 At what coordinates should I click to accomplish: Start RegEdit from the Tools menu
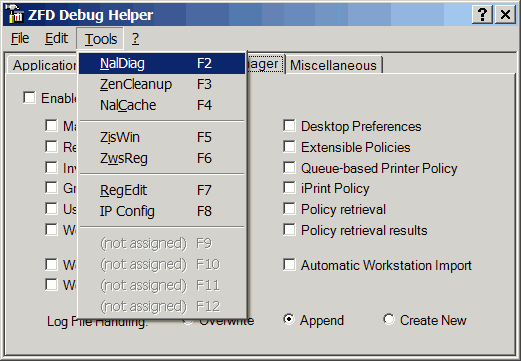tap(162, 190)
